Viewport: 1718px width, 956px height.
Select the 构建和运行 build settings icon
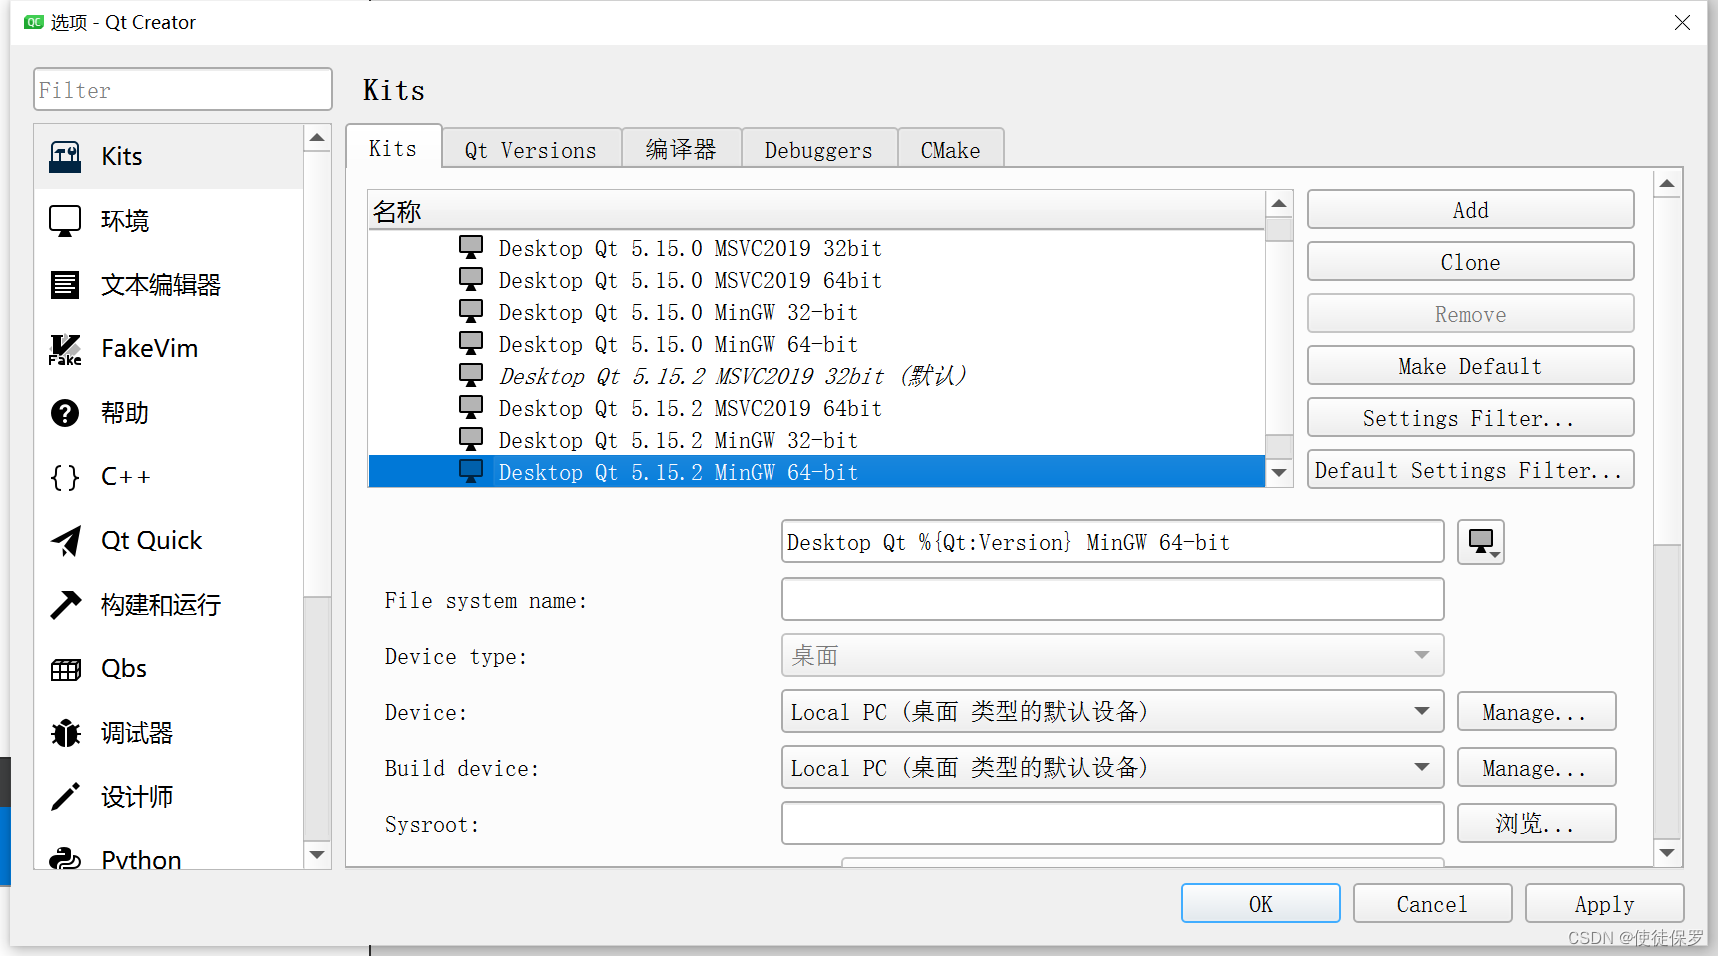pos(160,604)
